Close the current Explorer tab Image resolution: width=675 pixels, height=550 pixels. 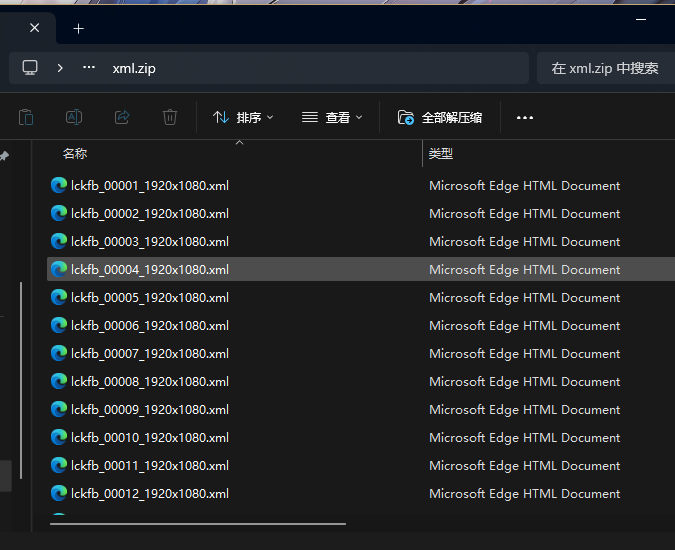34,28
